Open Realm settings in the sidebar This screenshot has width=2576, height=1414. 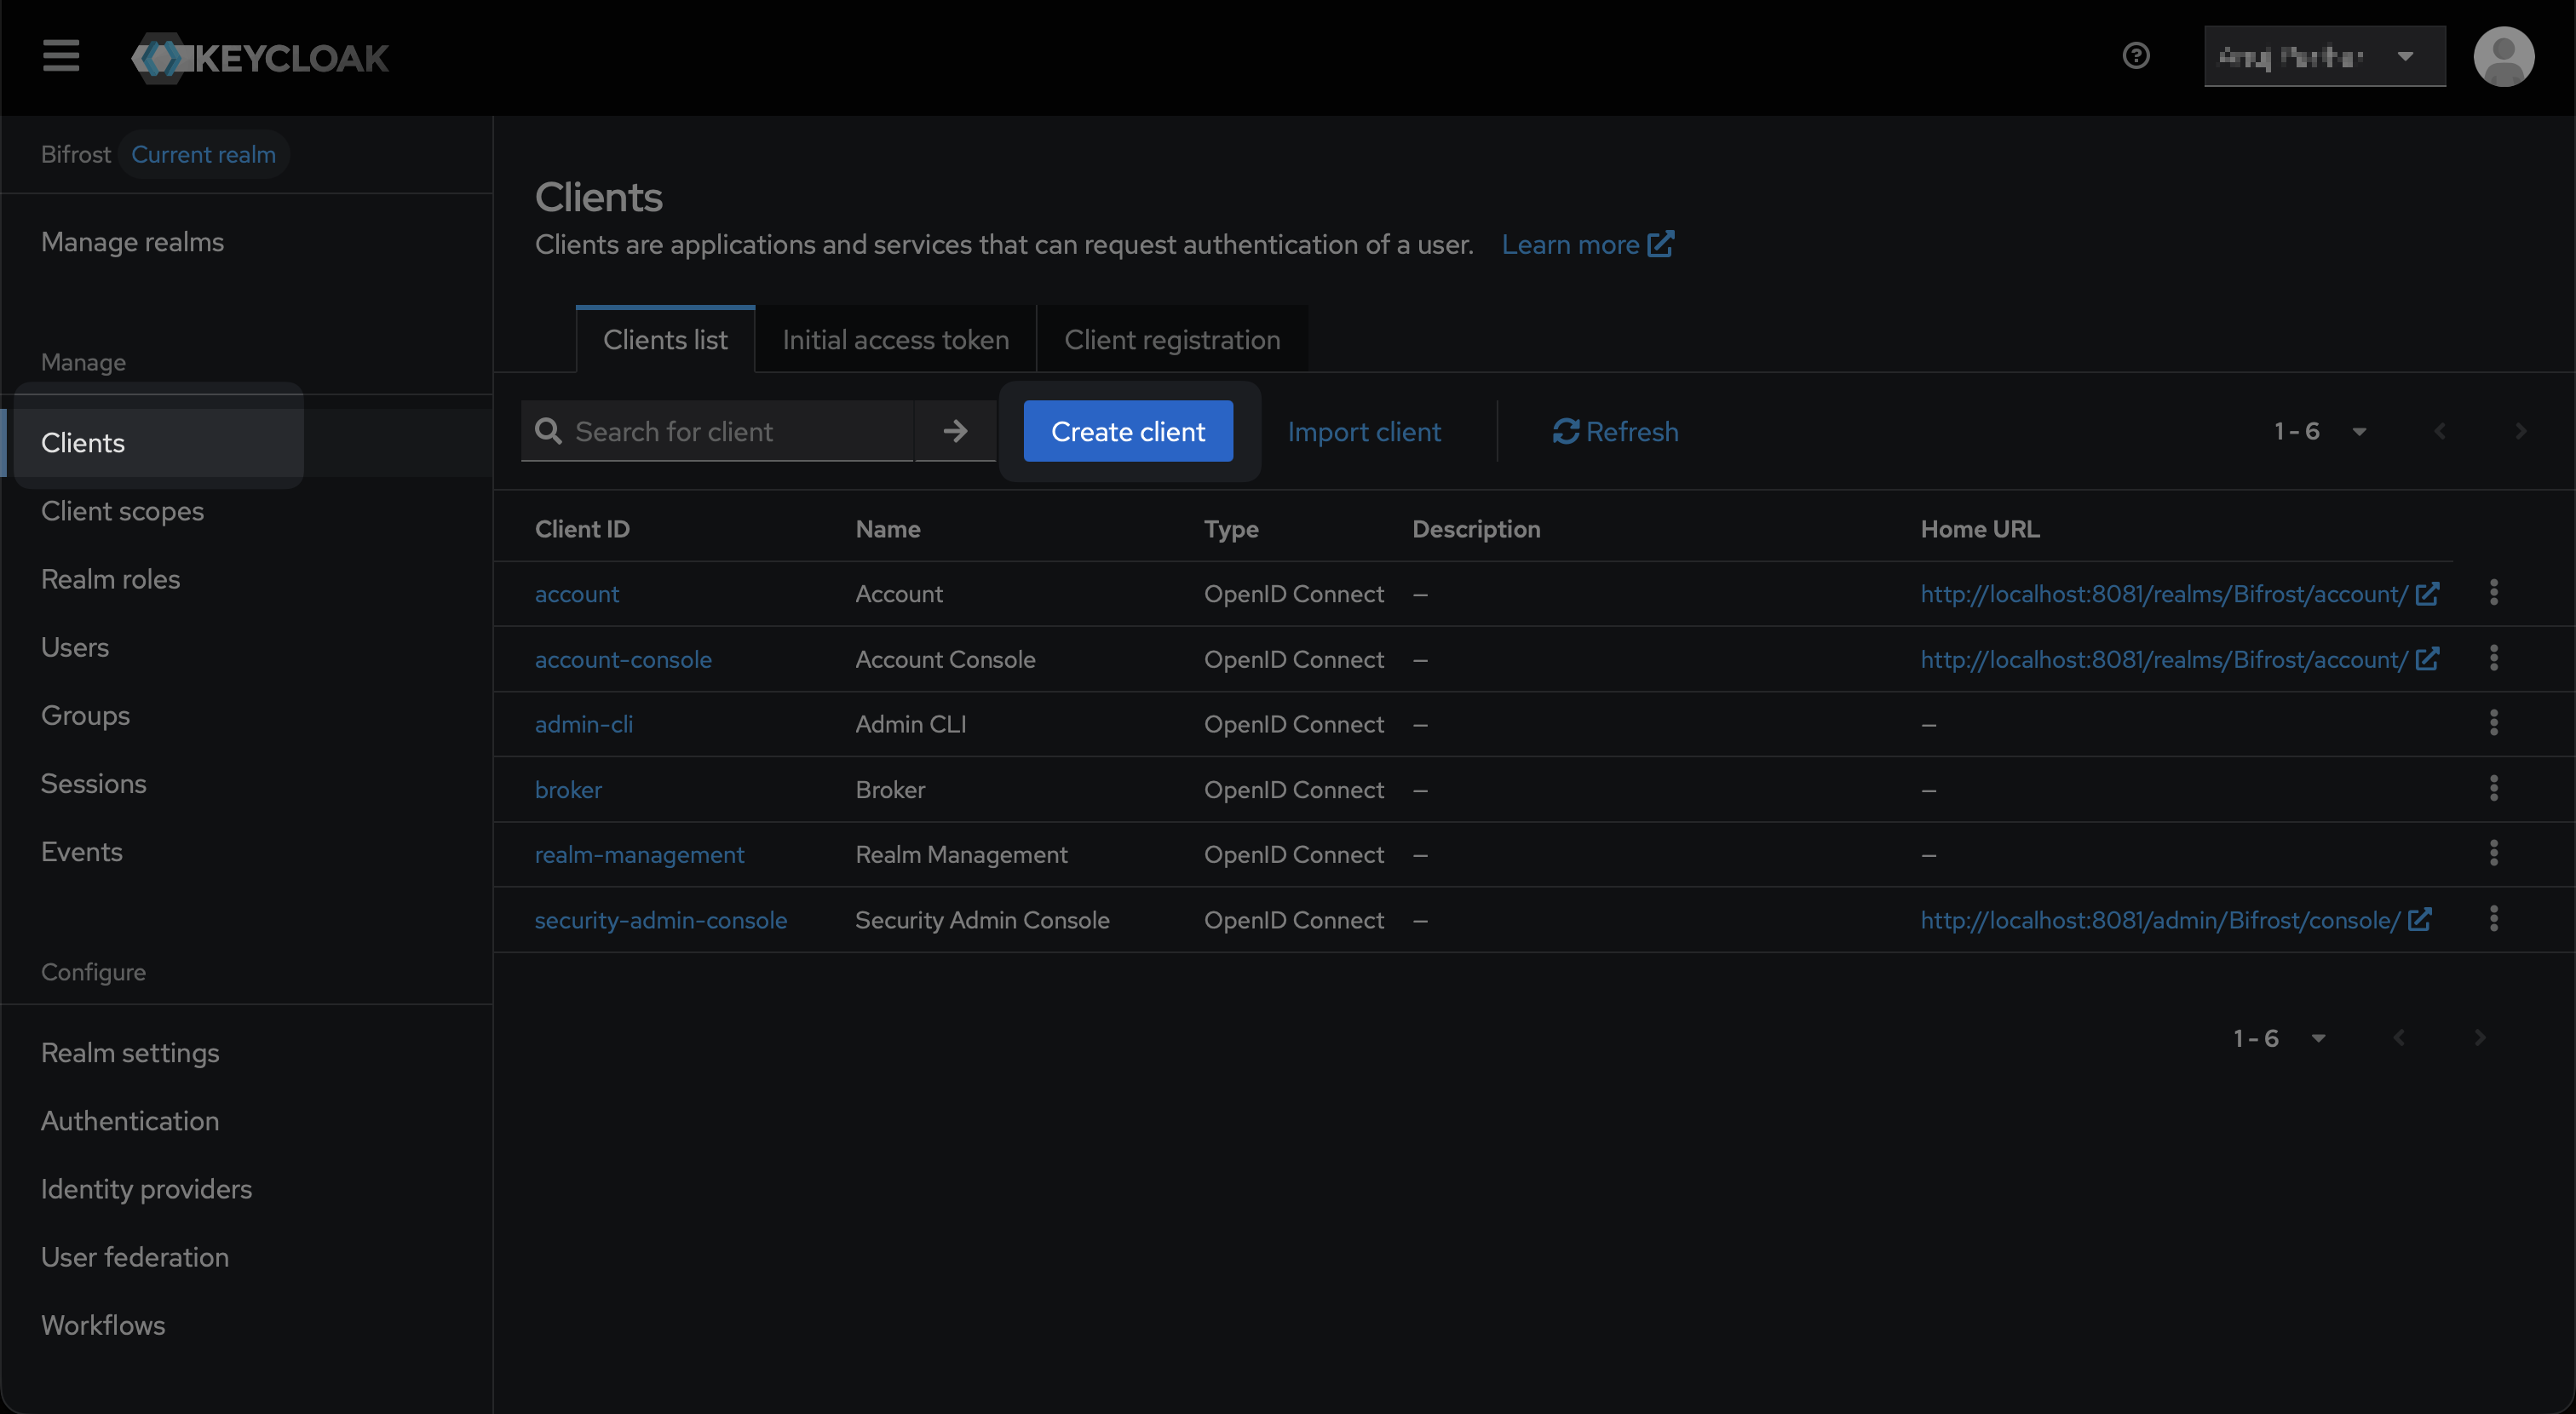(x=130, y=1052)
